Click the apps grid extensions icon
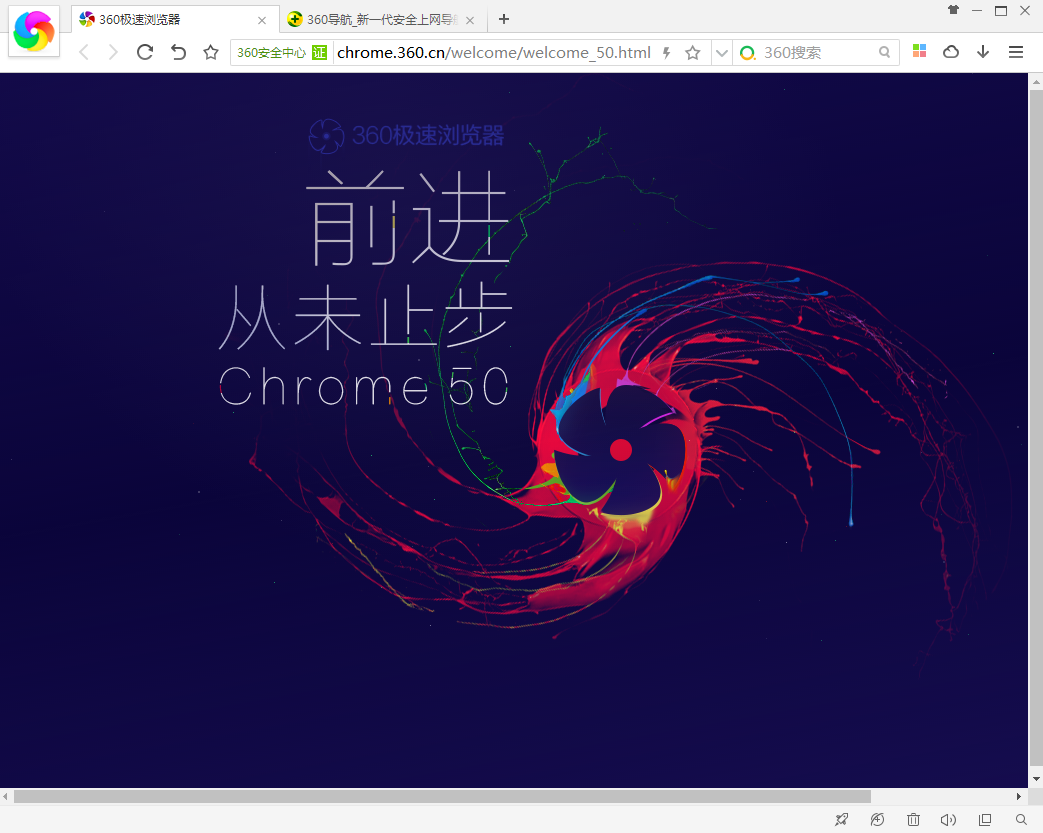The image size is (1043, 833). coord(919,51)
